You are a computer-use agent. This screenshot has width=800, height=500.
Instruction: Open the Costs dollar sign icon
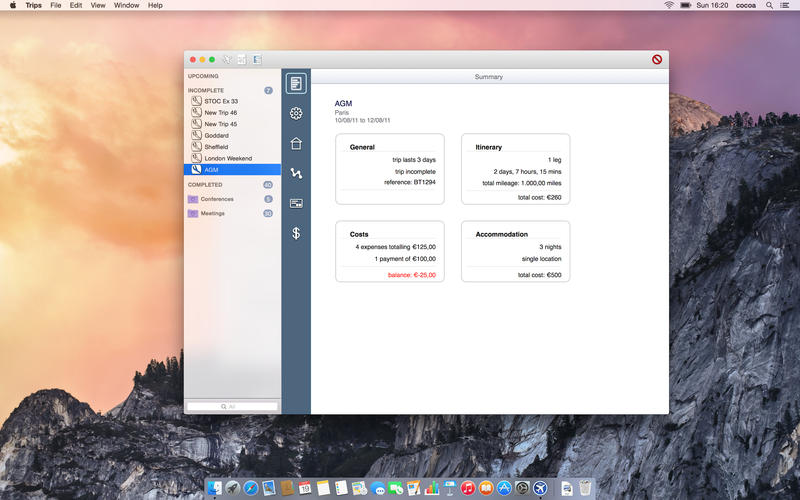[x=296, y=233]
